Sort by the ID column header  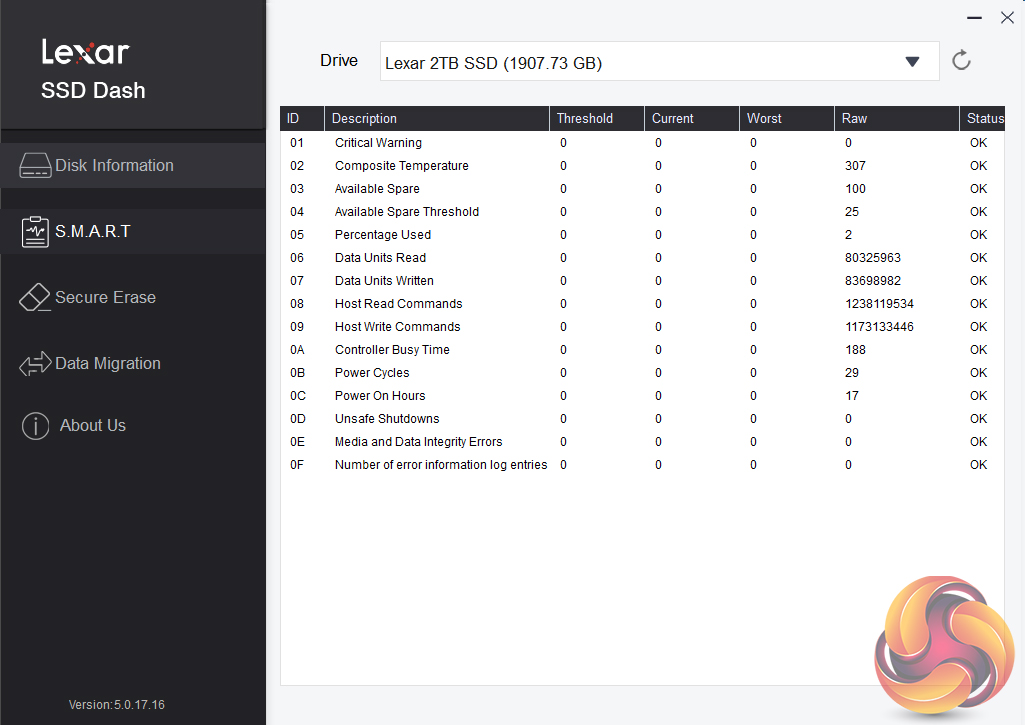tap(302, 118)
